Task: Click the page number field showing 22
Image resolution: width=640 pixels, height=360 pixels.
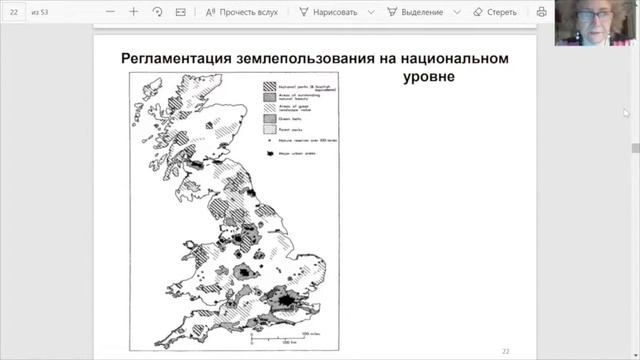Action: pyautogui.click(x=14, y=12)
